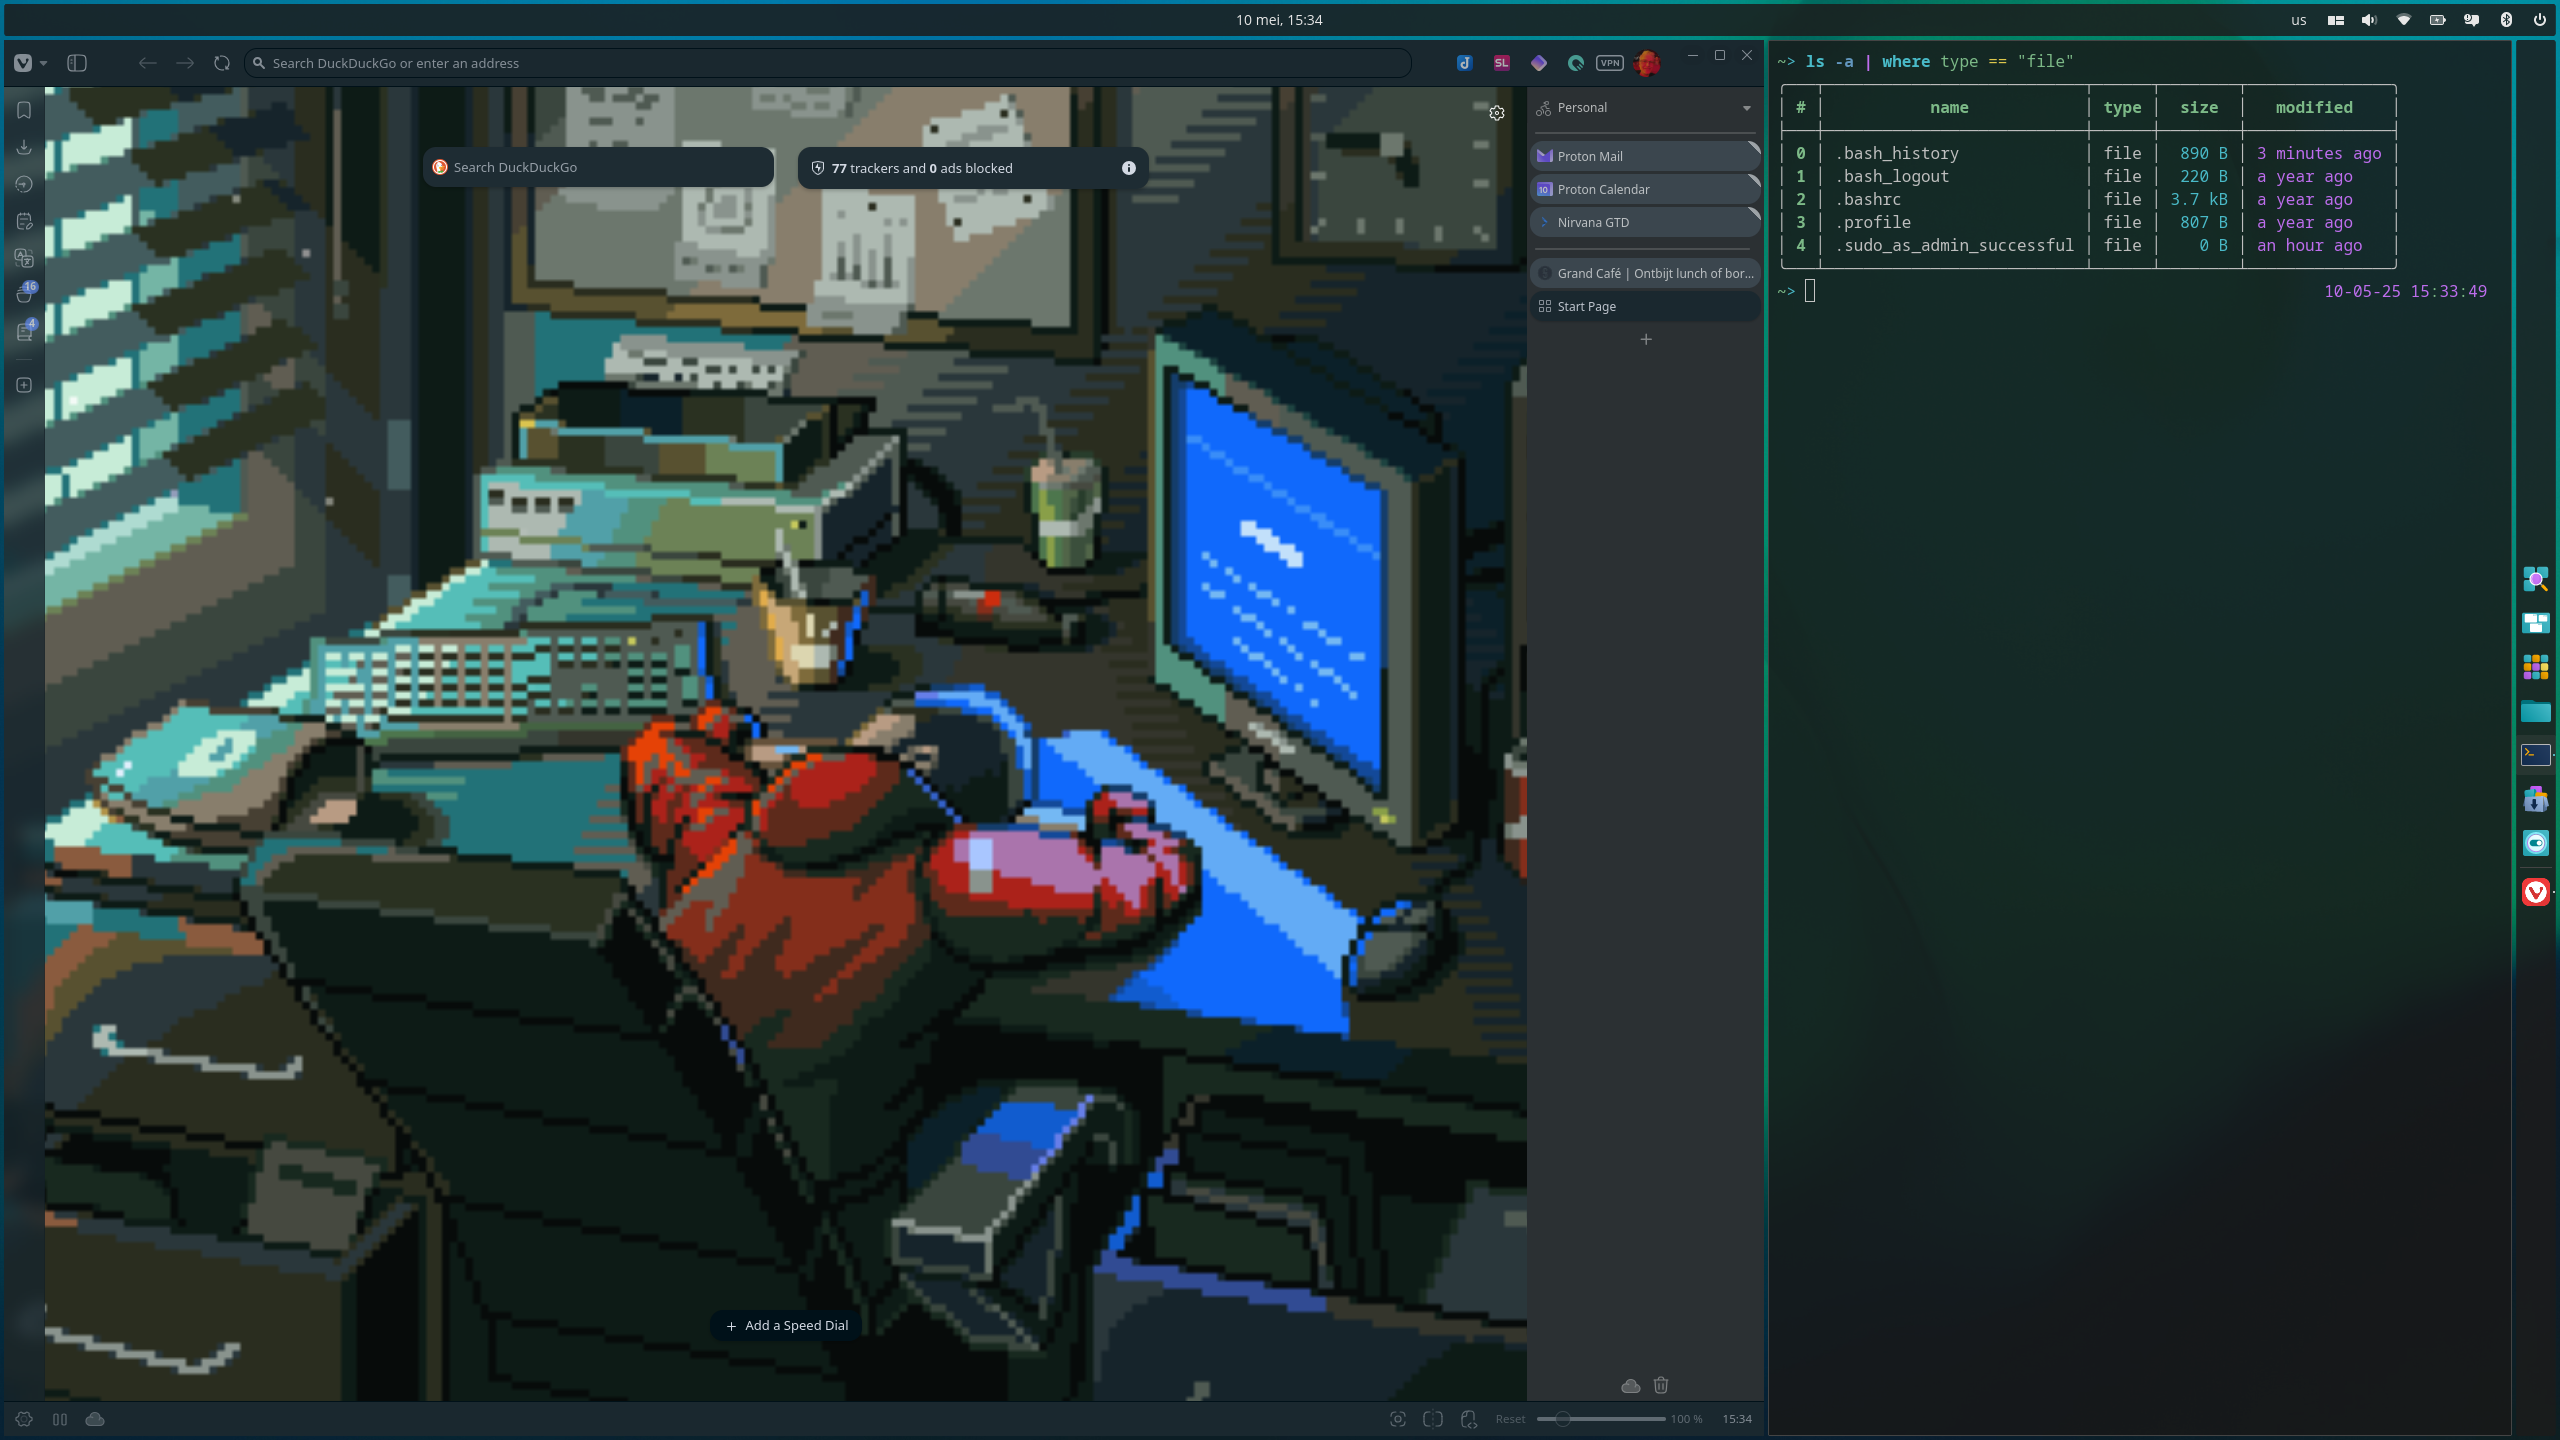The image size is (2560, 1440).
Task: Click the sync cloud icon in status bar
Action: click(x=95, y=1419)
